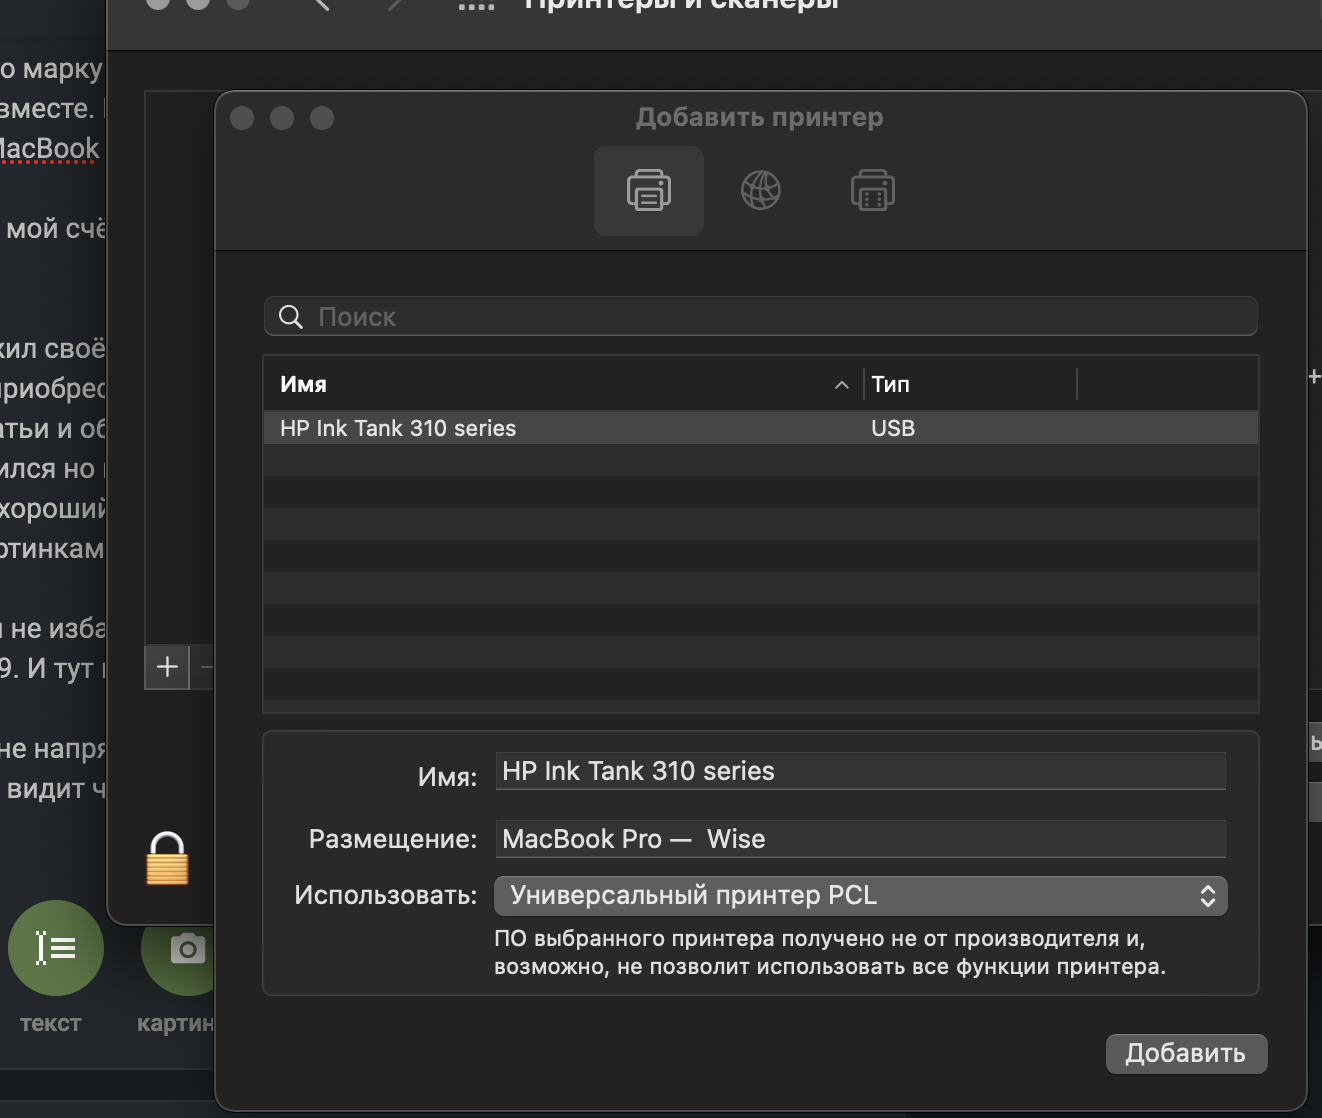Click the Размещение location field
Image resolution: width=1322 pixels, height=1118 pixels.
(860, 839)
